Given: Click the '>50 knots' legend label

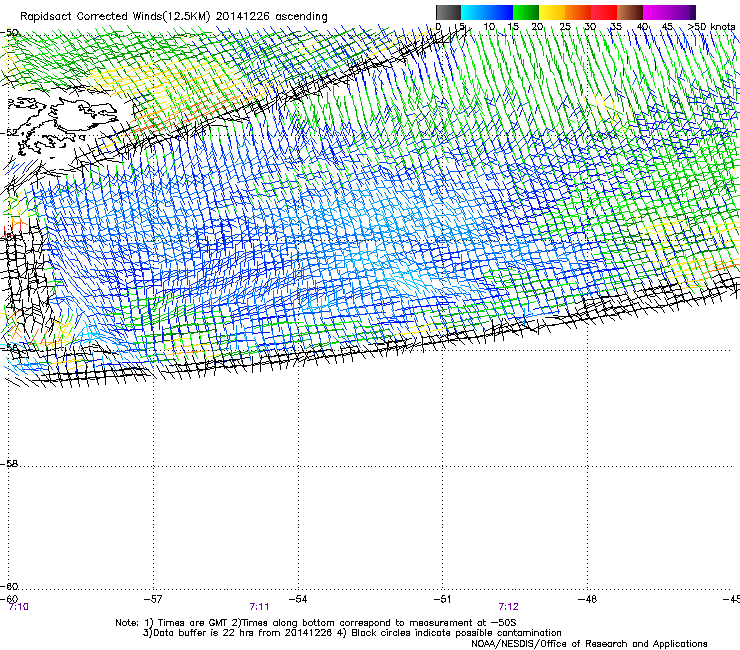Looking at the screenshot, I should pos(711,27).
